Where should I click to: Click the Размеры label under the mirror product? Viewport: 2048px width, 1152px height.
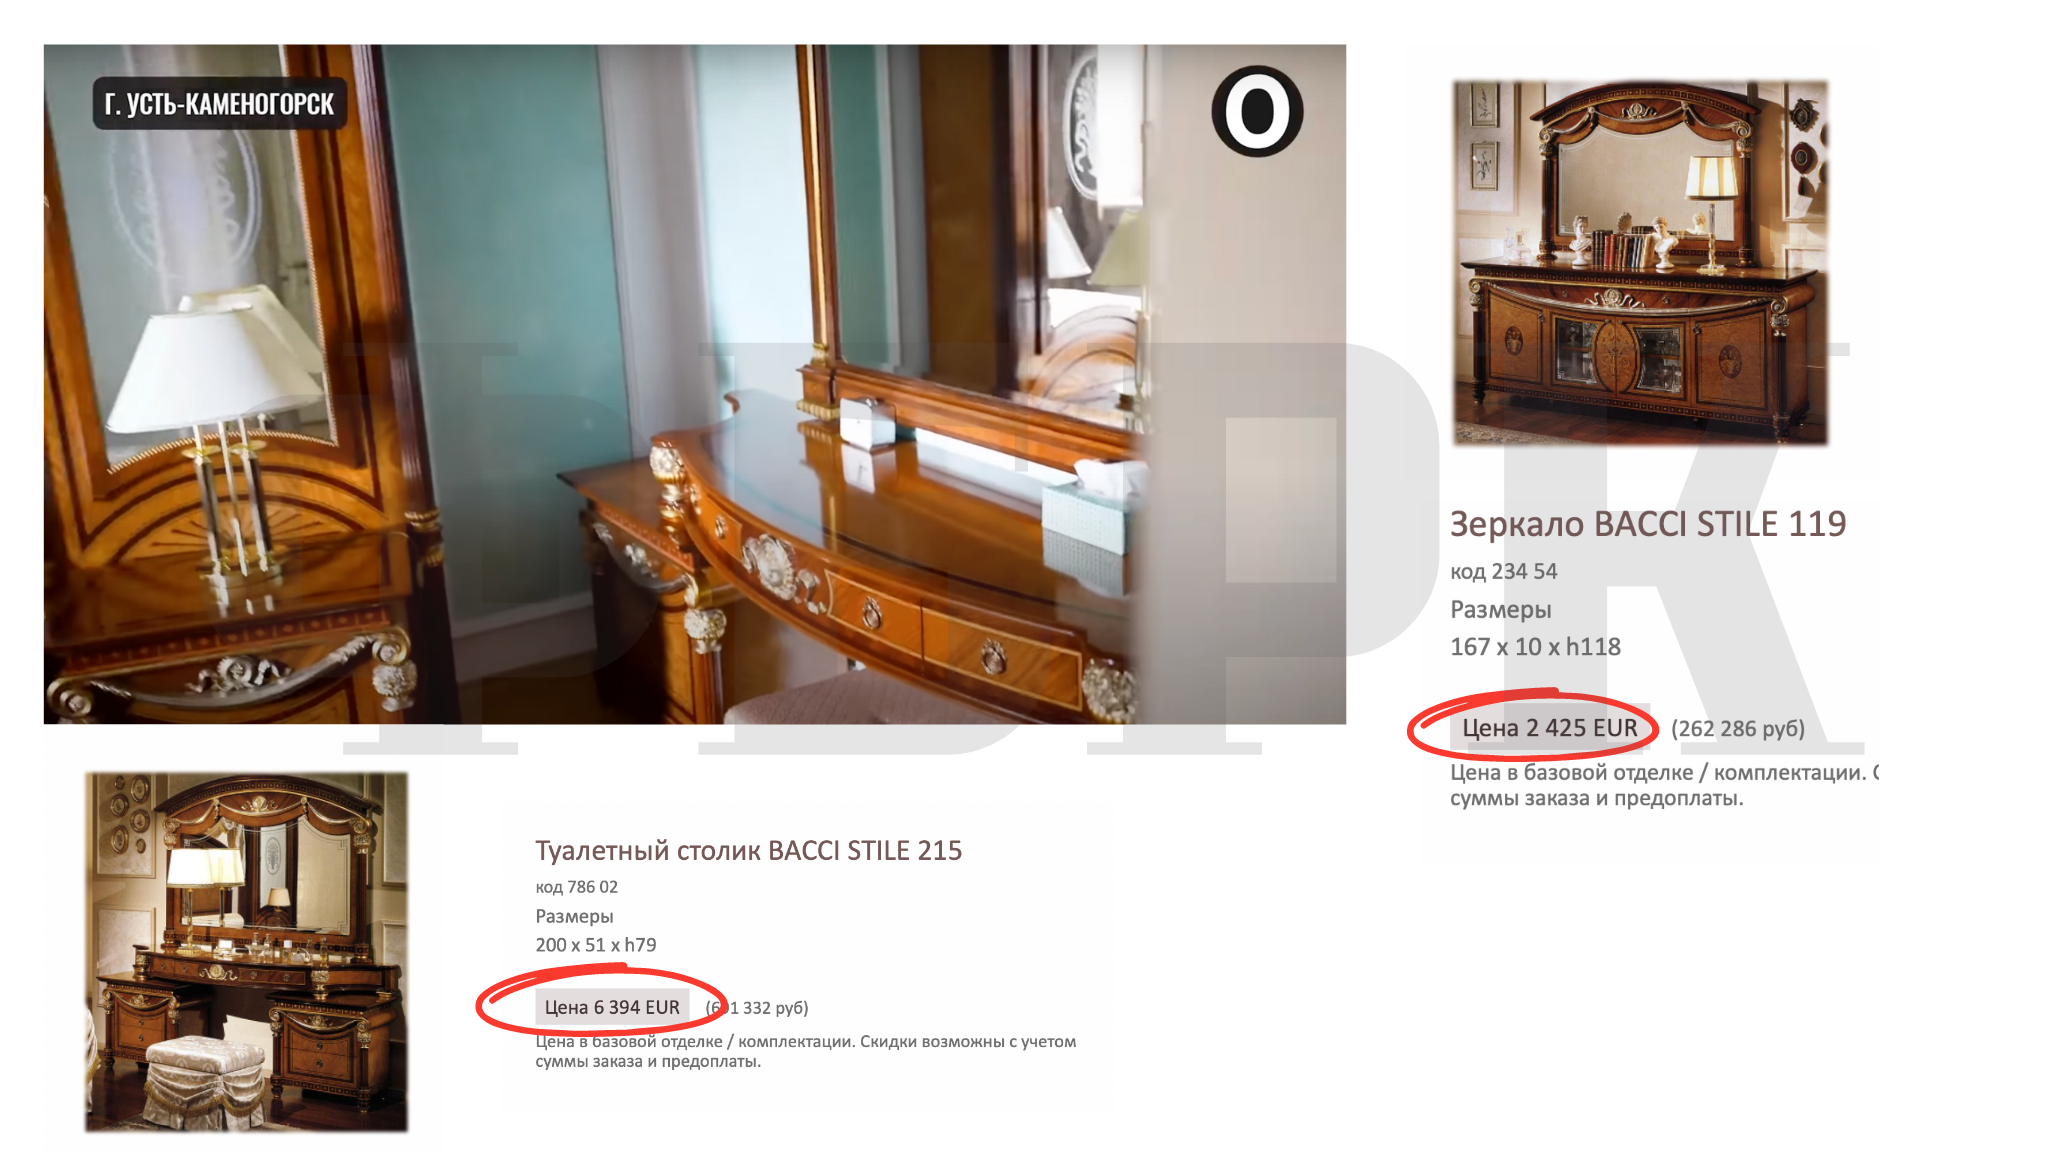tap(1501, 609)
